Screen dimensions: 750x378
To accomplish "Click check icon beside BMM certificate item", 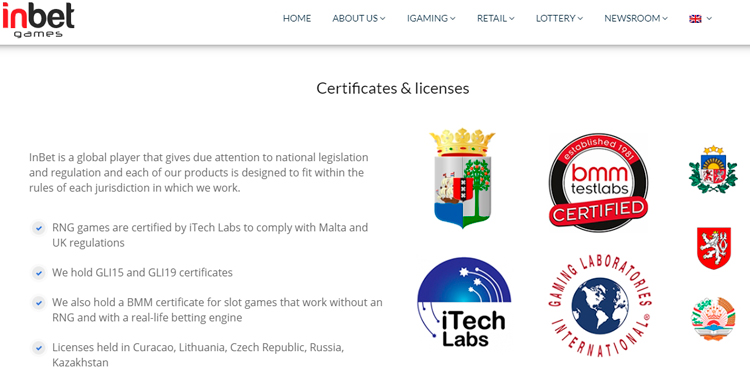I will click(x=39, y=303).
